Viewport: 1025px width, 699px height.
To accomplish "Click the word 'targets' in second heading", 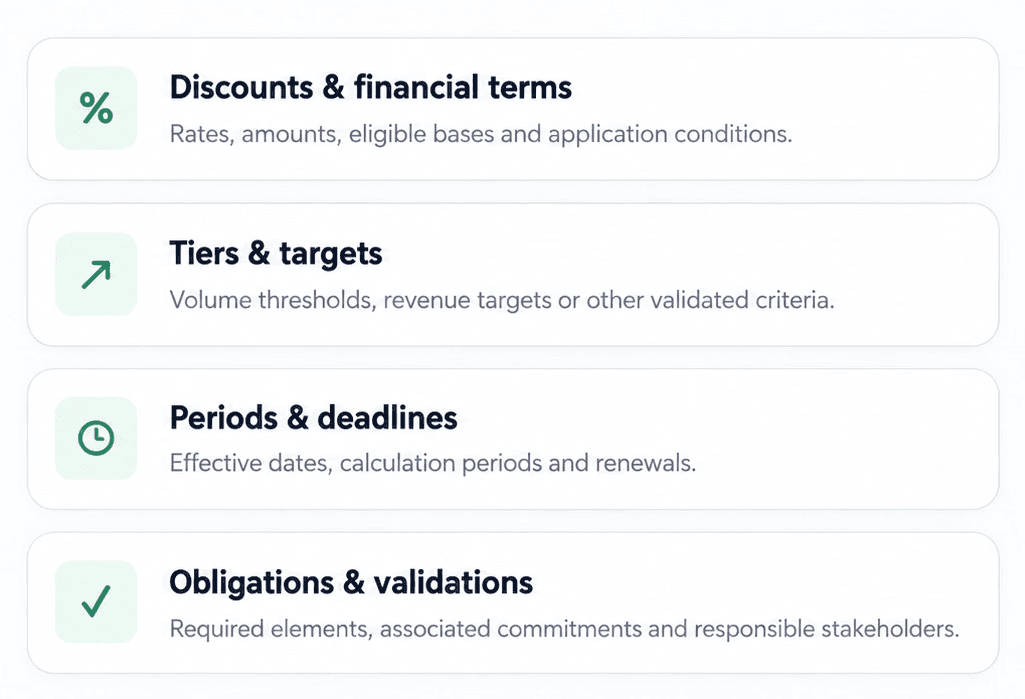I will pos(331,254).
